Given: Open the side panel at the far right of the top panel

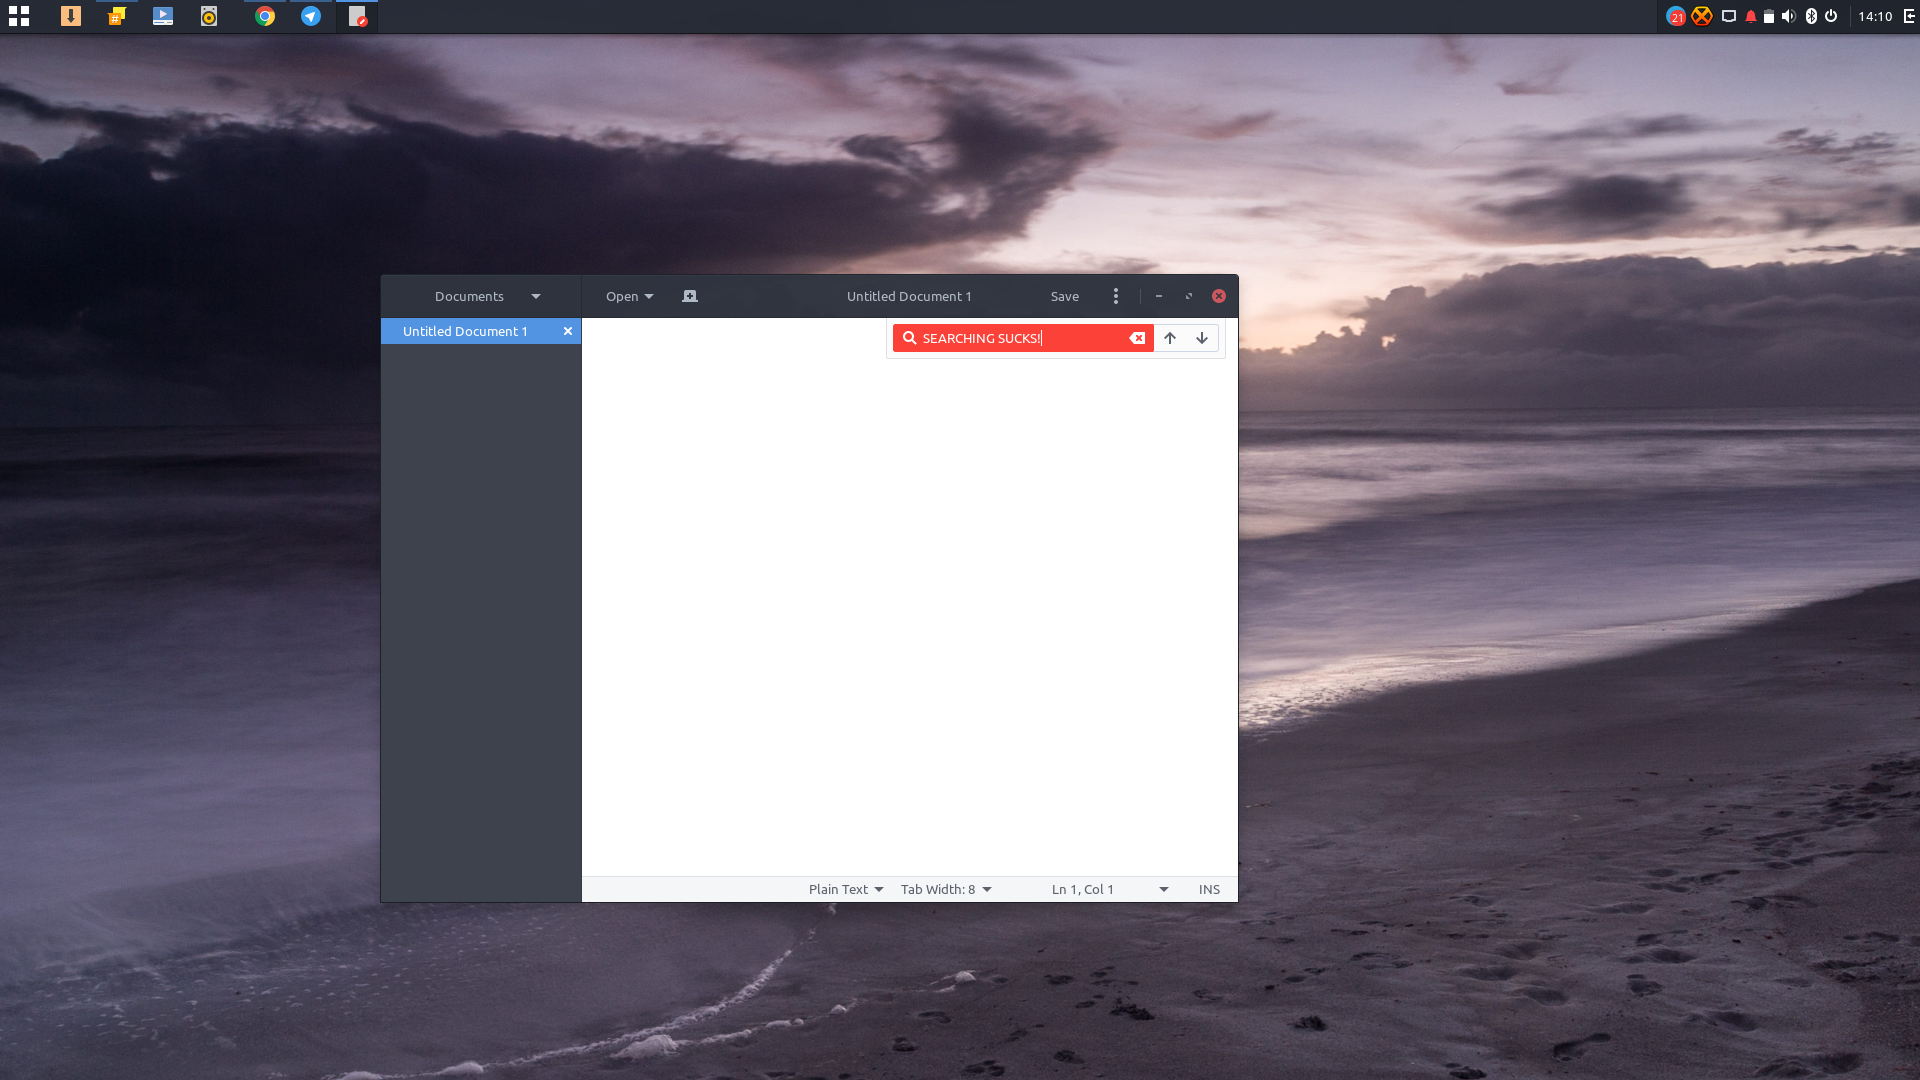Looking at the screenshot, I should [1909, 16].
